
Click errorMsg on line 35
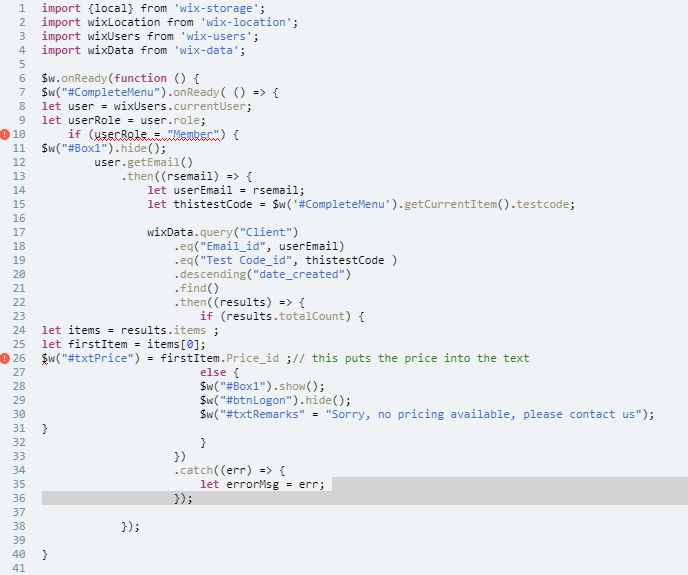(252, 485)
